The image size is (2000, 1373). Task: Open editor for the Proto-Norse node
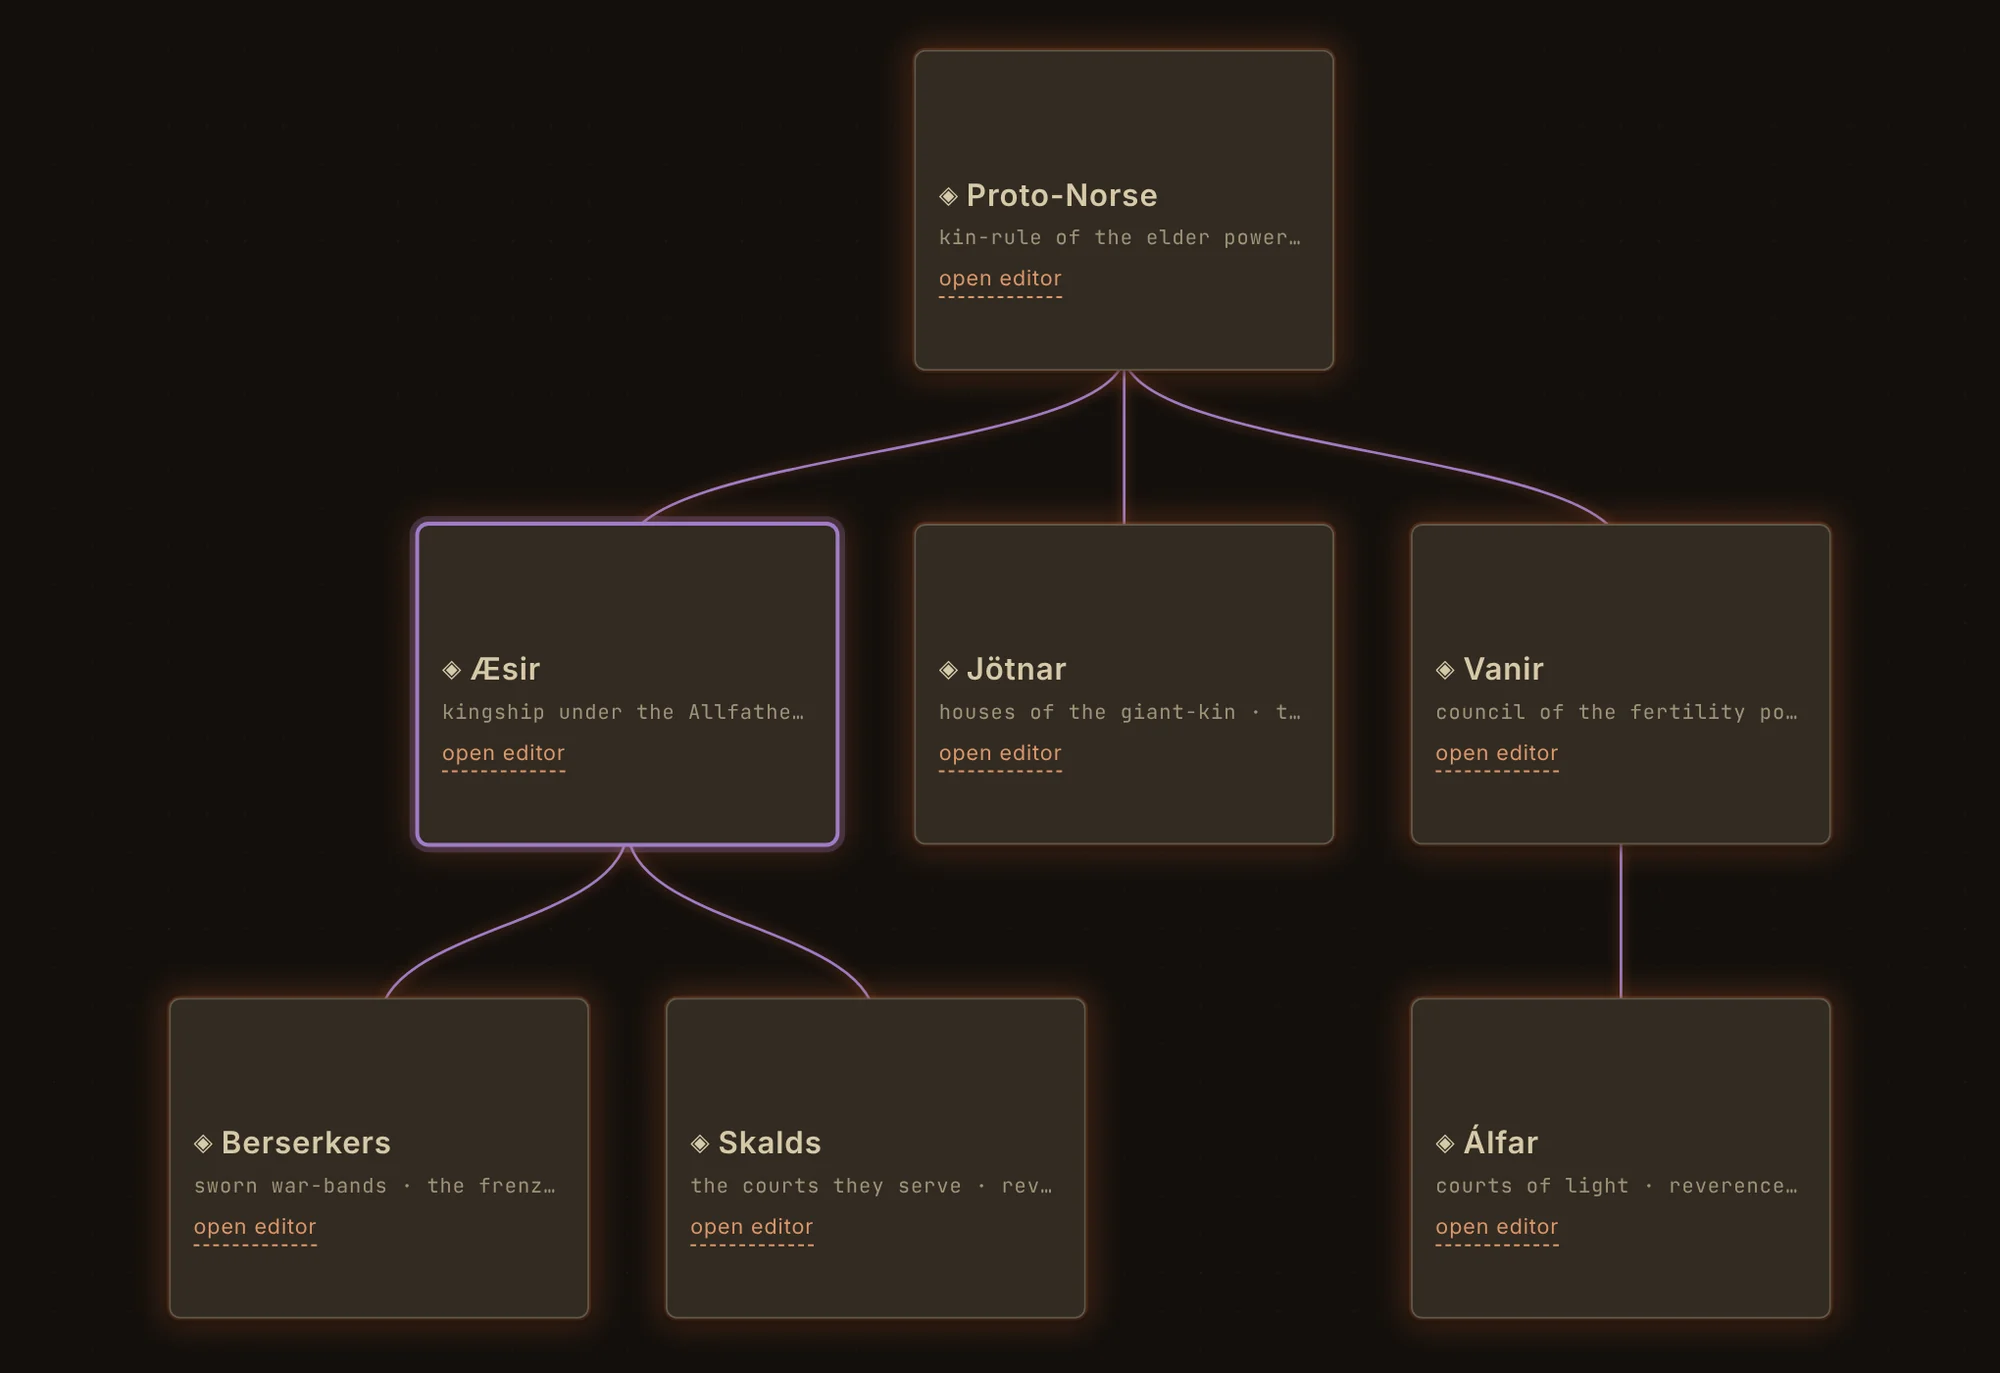pos(1000,279)
